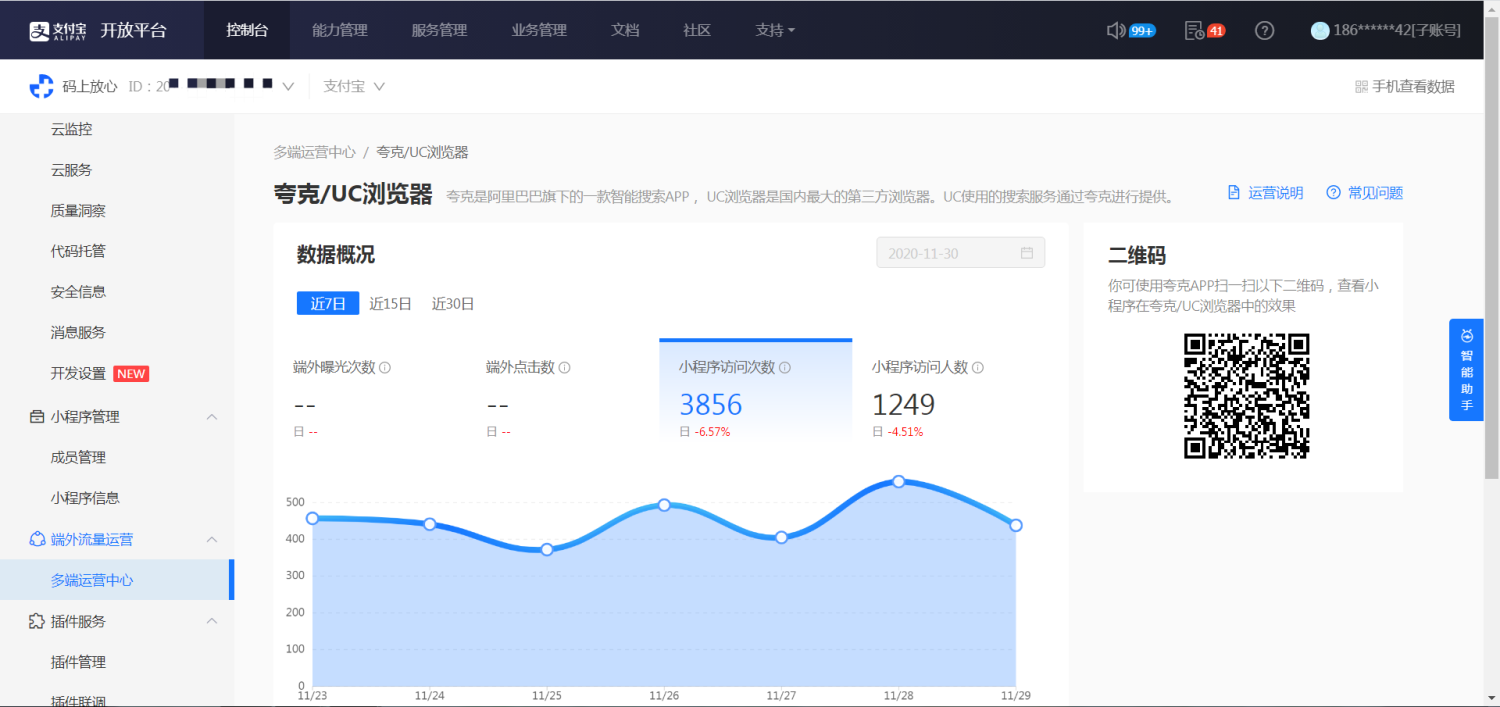The image size is (1500, 707).
Task: Click the 常见问题 link
Action: click(x=1375, y=192)
